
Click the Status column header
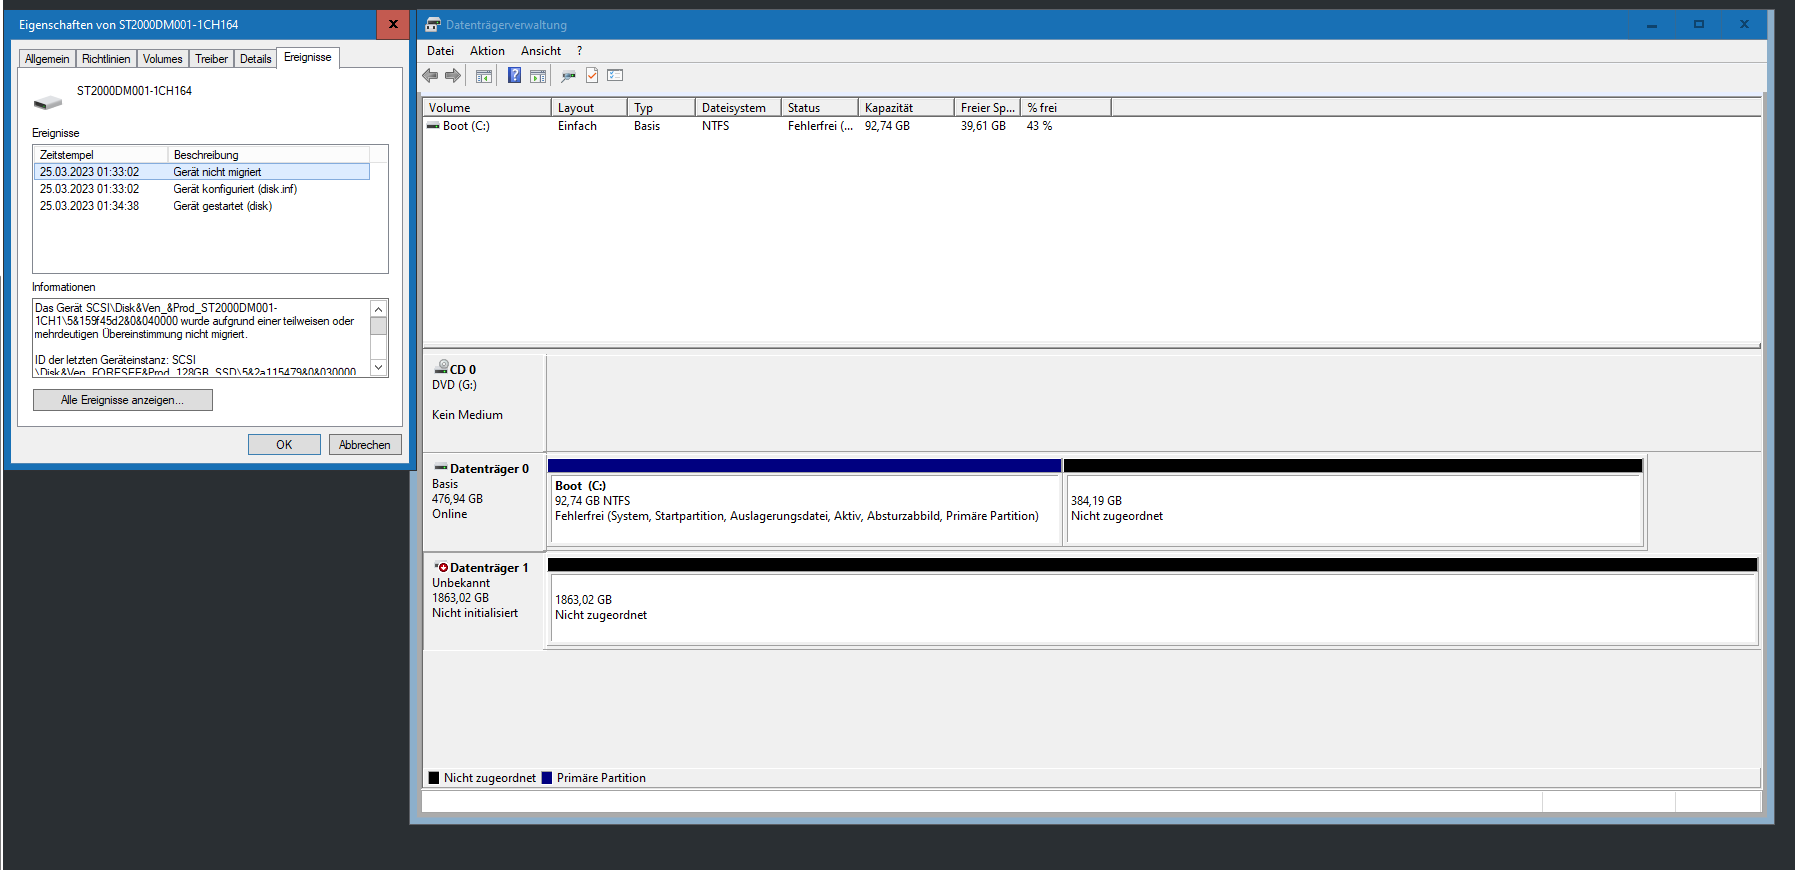[x=819, y=108]
